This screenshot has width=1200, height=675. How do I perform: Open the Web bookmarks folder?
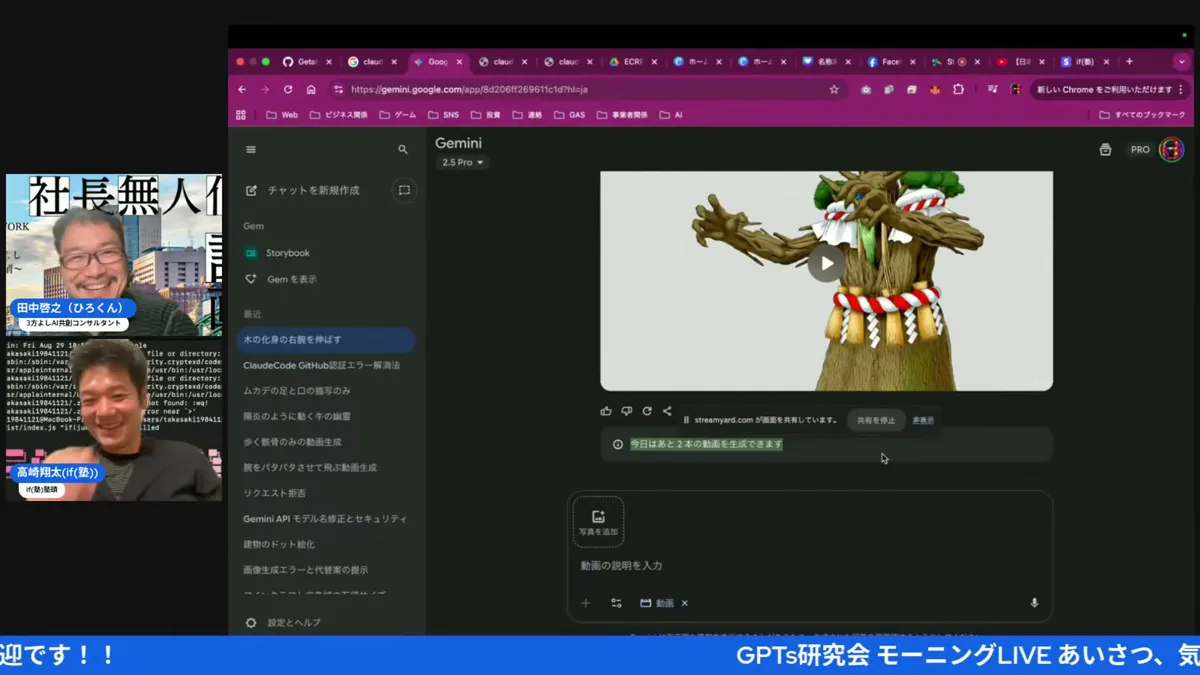(x=281, y=115)
